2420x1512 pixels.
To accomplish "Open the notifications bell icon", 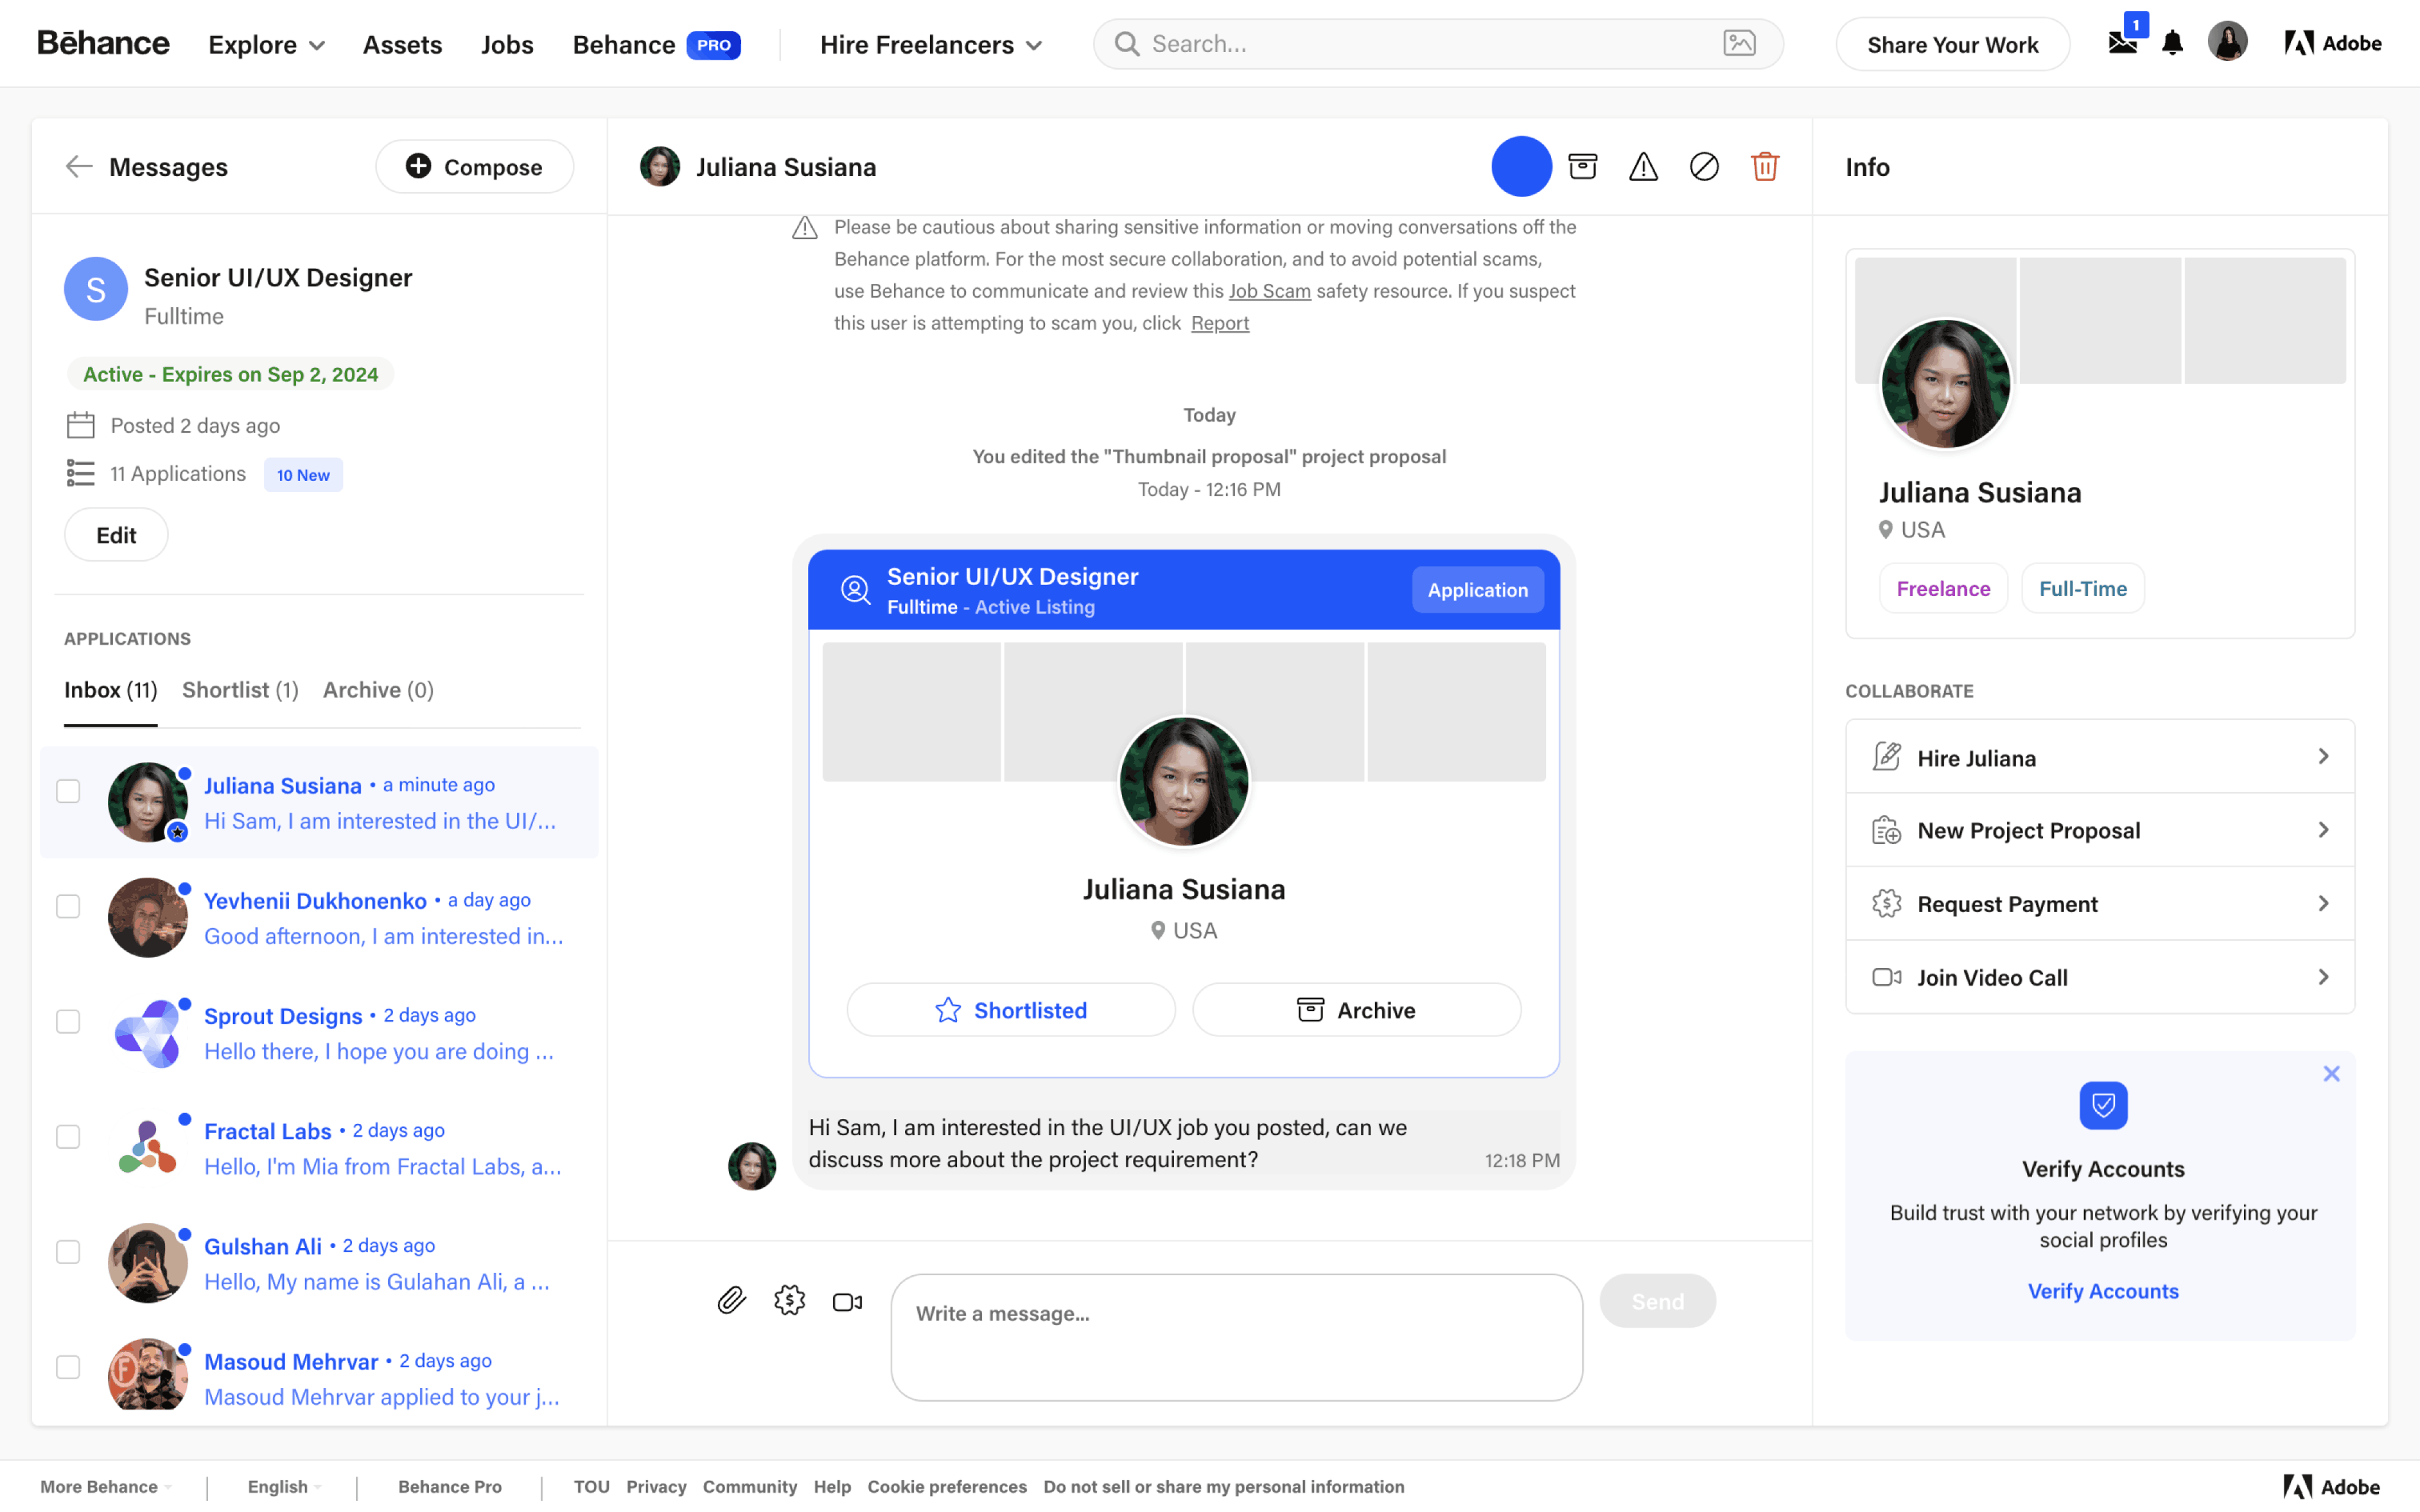I will tap(2172, 43).
